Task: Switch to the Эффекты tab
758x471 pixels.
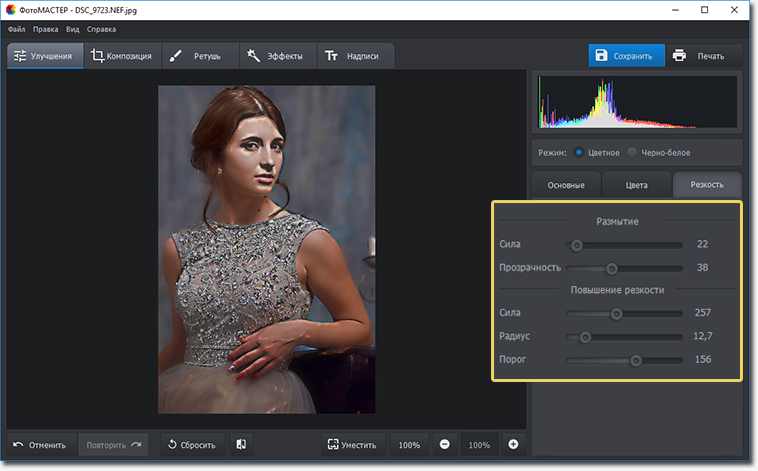Action: (275, 56)
